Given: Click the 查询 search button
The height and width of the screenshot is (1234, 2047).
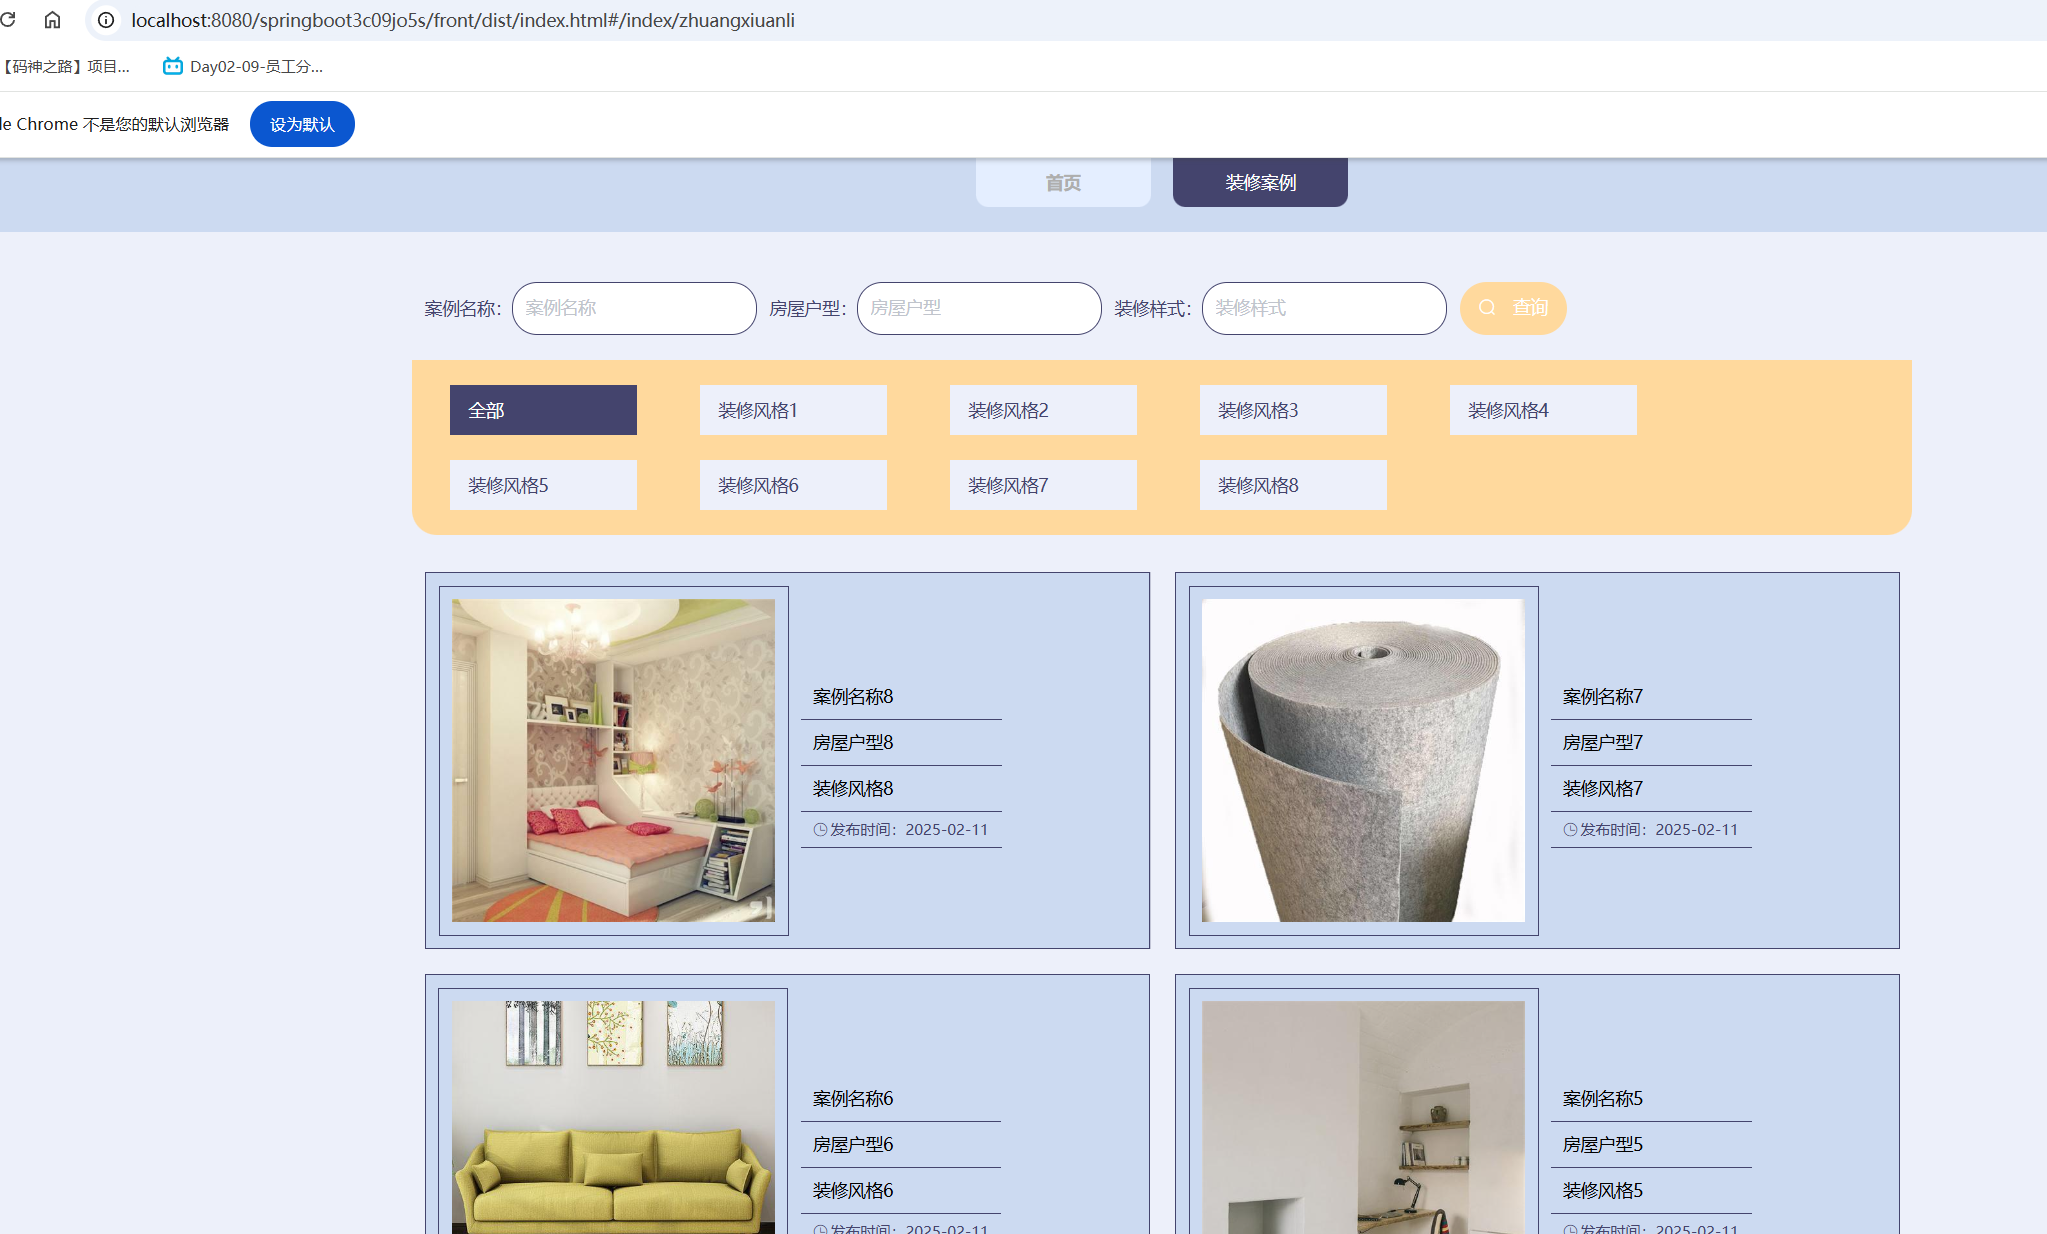Looking at the screenshot, I should pyautogui.click(x=1512, y=308).
